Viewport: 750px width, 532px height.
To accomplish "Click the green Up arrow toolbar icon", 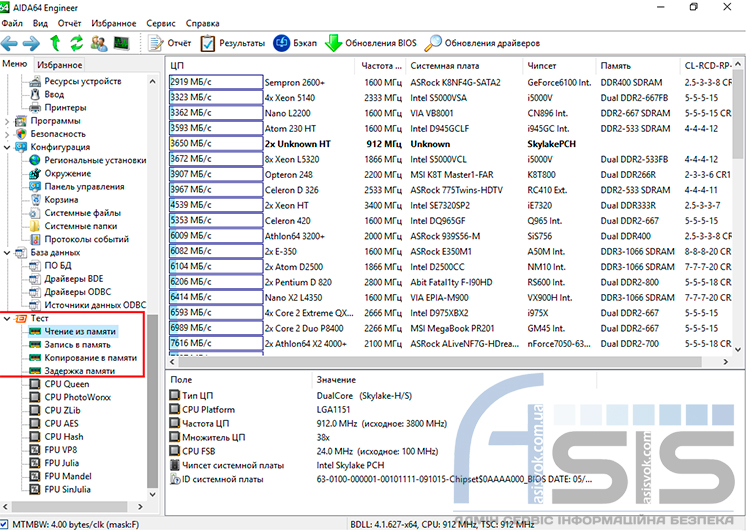I will [55, 44].
